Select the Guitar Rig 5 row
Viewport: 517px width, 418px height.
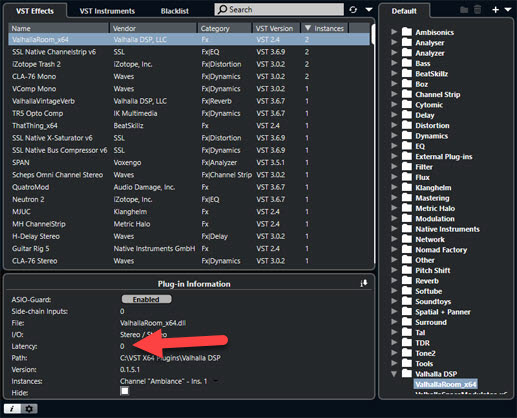[x=189, y=248]
